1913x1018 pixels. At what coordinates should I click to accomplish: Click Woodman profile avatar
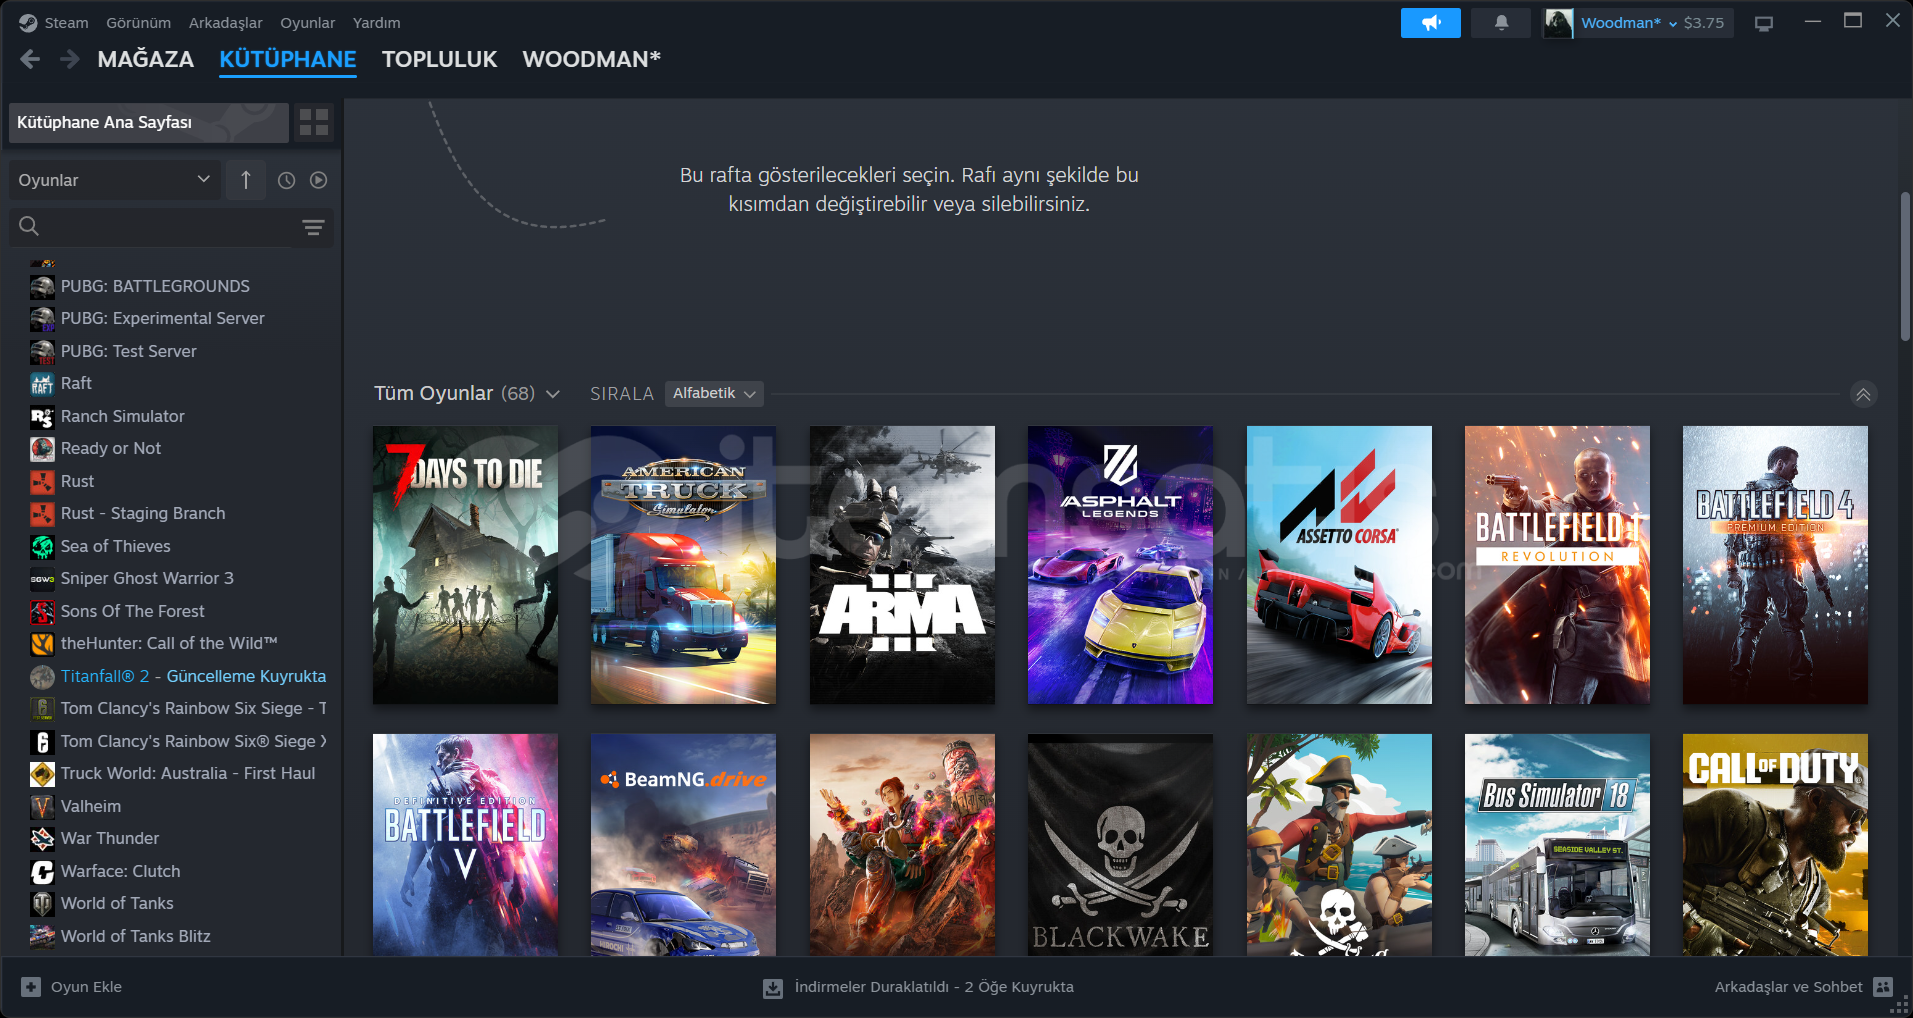point(1558,23)
